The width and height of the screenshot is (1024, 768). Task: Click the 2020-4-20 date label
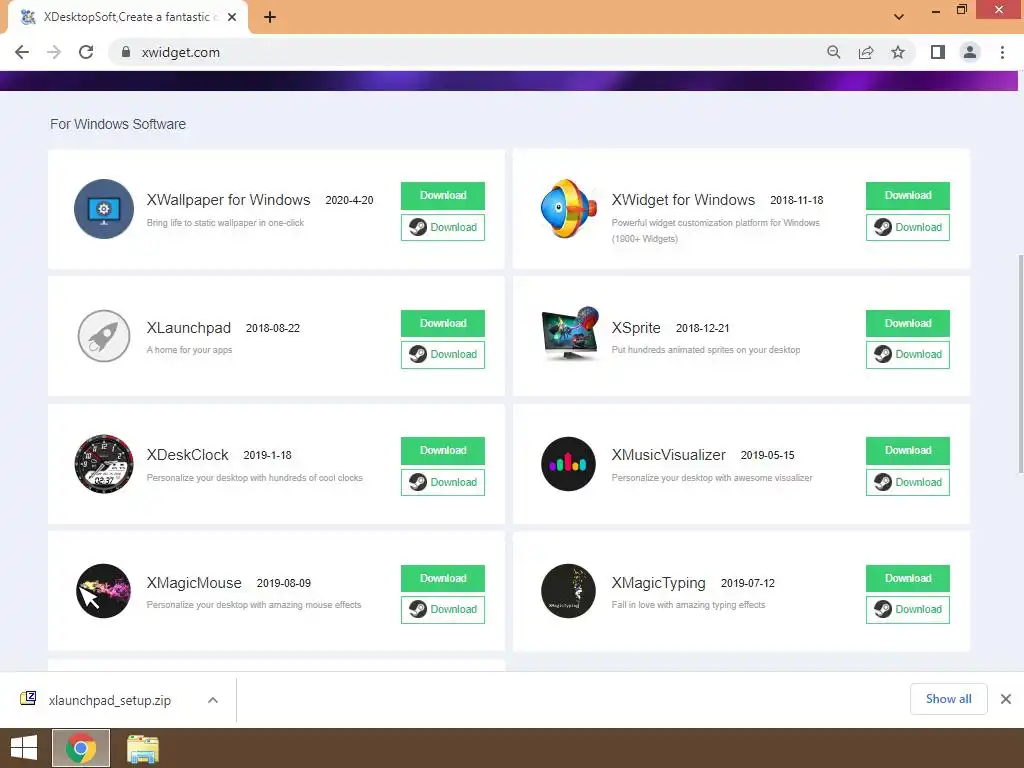[349, 200]
